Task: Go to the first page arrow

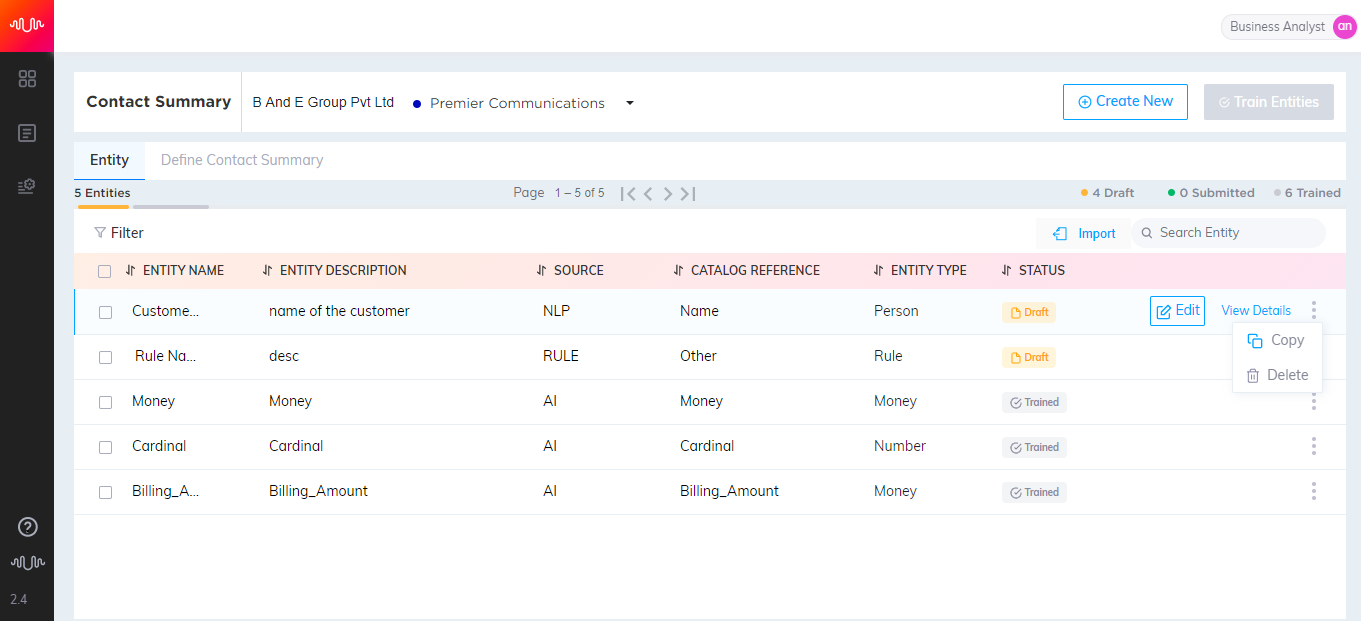Action: click(628, 193)
